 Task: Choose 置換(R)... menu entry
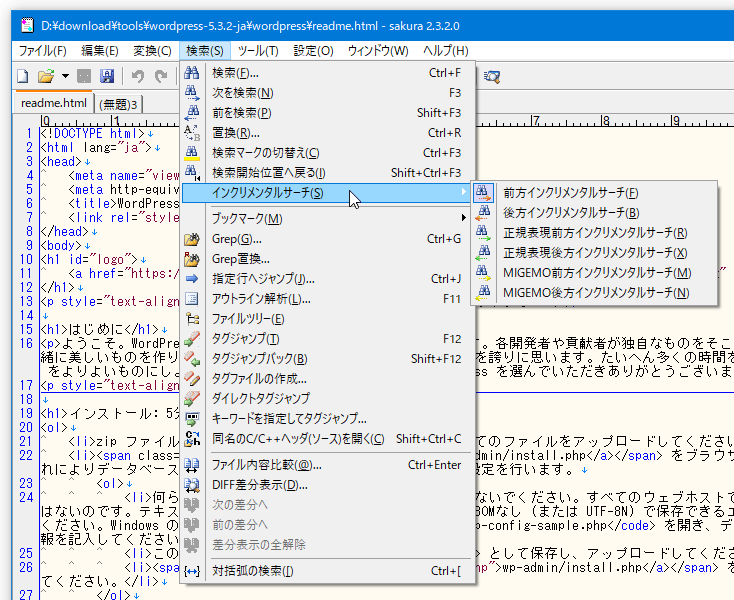coord(326,133)
